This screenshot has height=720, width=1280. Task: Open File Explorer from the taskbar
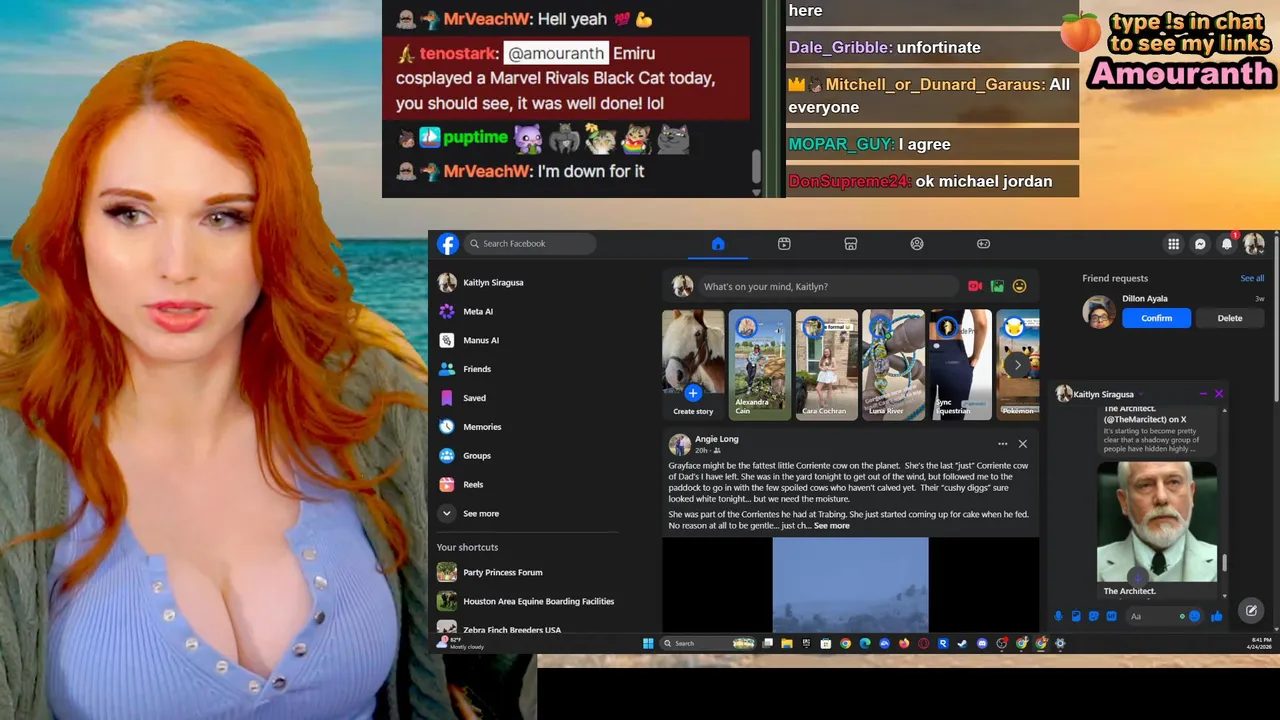tap(787, 644)
